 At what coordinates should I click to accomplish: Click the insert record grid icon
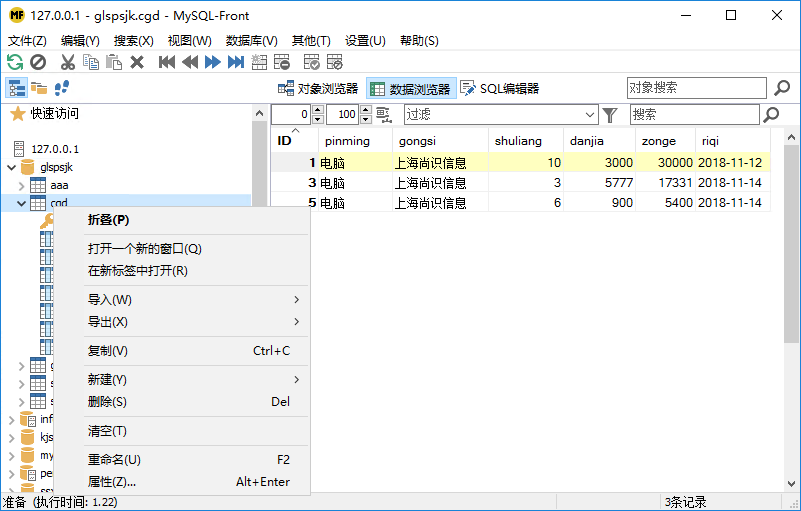pos(259,62)
